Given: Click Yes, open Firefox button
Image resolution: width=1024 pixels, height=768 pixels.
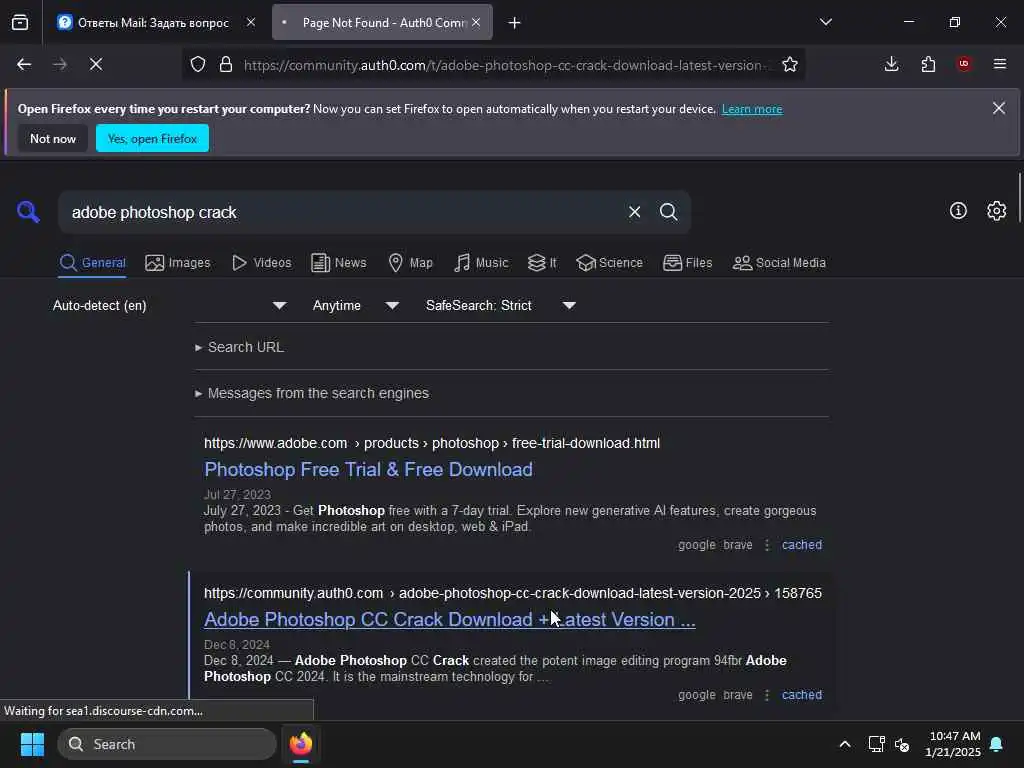Looking at the screenshot, I should (x=152, y=138).
